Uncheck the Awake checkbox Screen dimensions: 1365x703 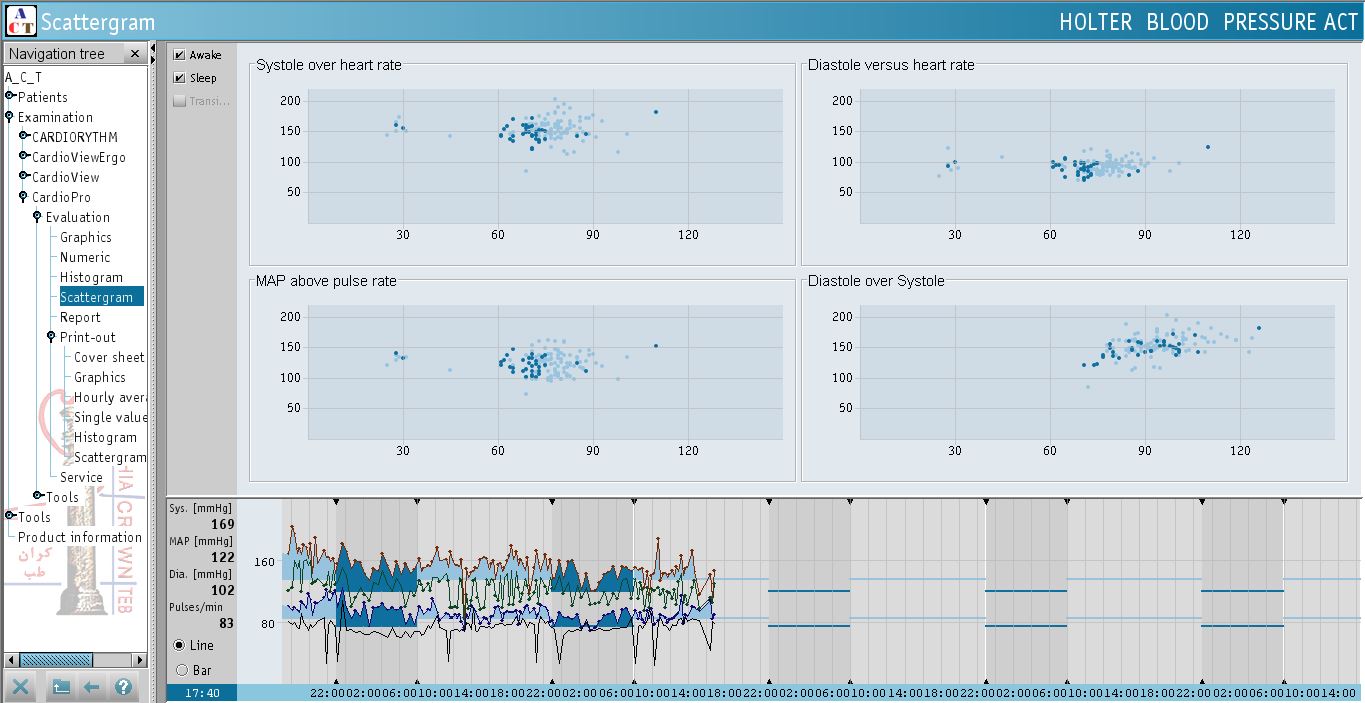click(x=179, y=55)
